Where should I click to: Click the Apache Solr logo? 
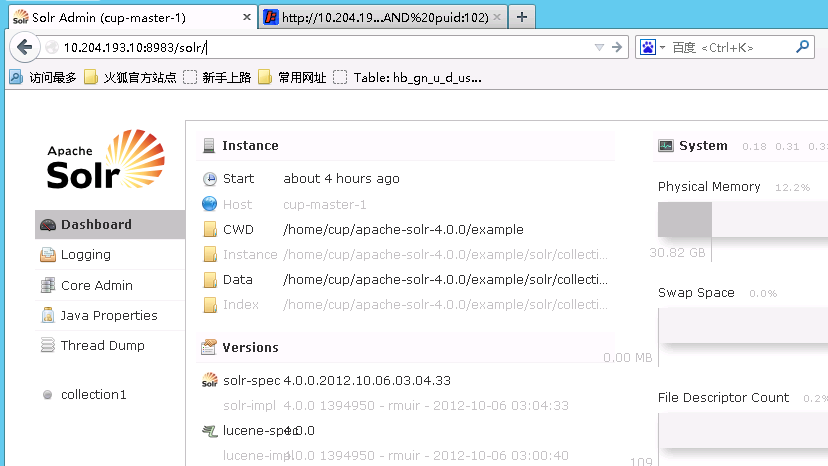tap(106, 160)
